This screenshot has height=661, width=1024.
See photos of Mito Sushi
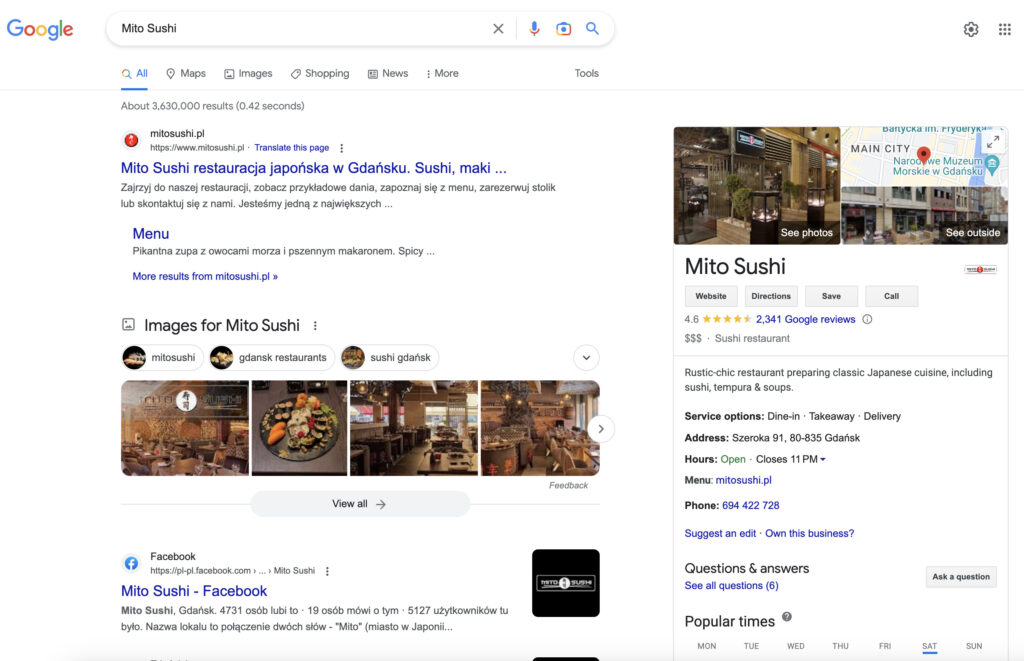click(757, 185)
